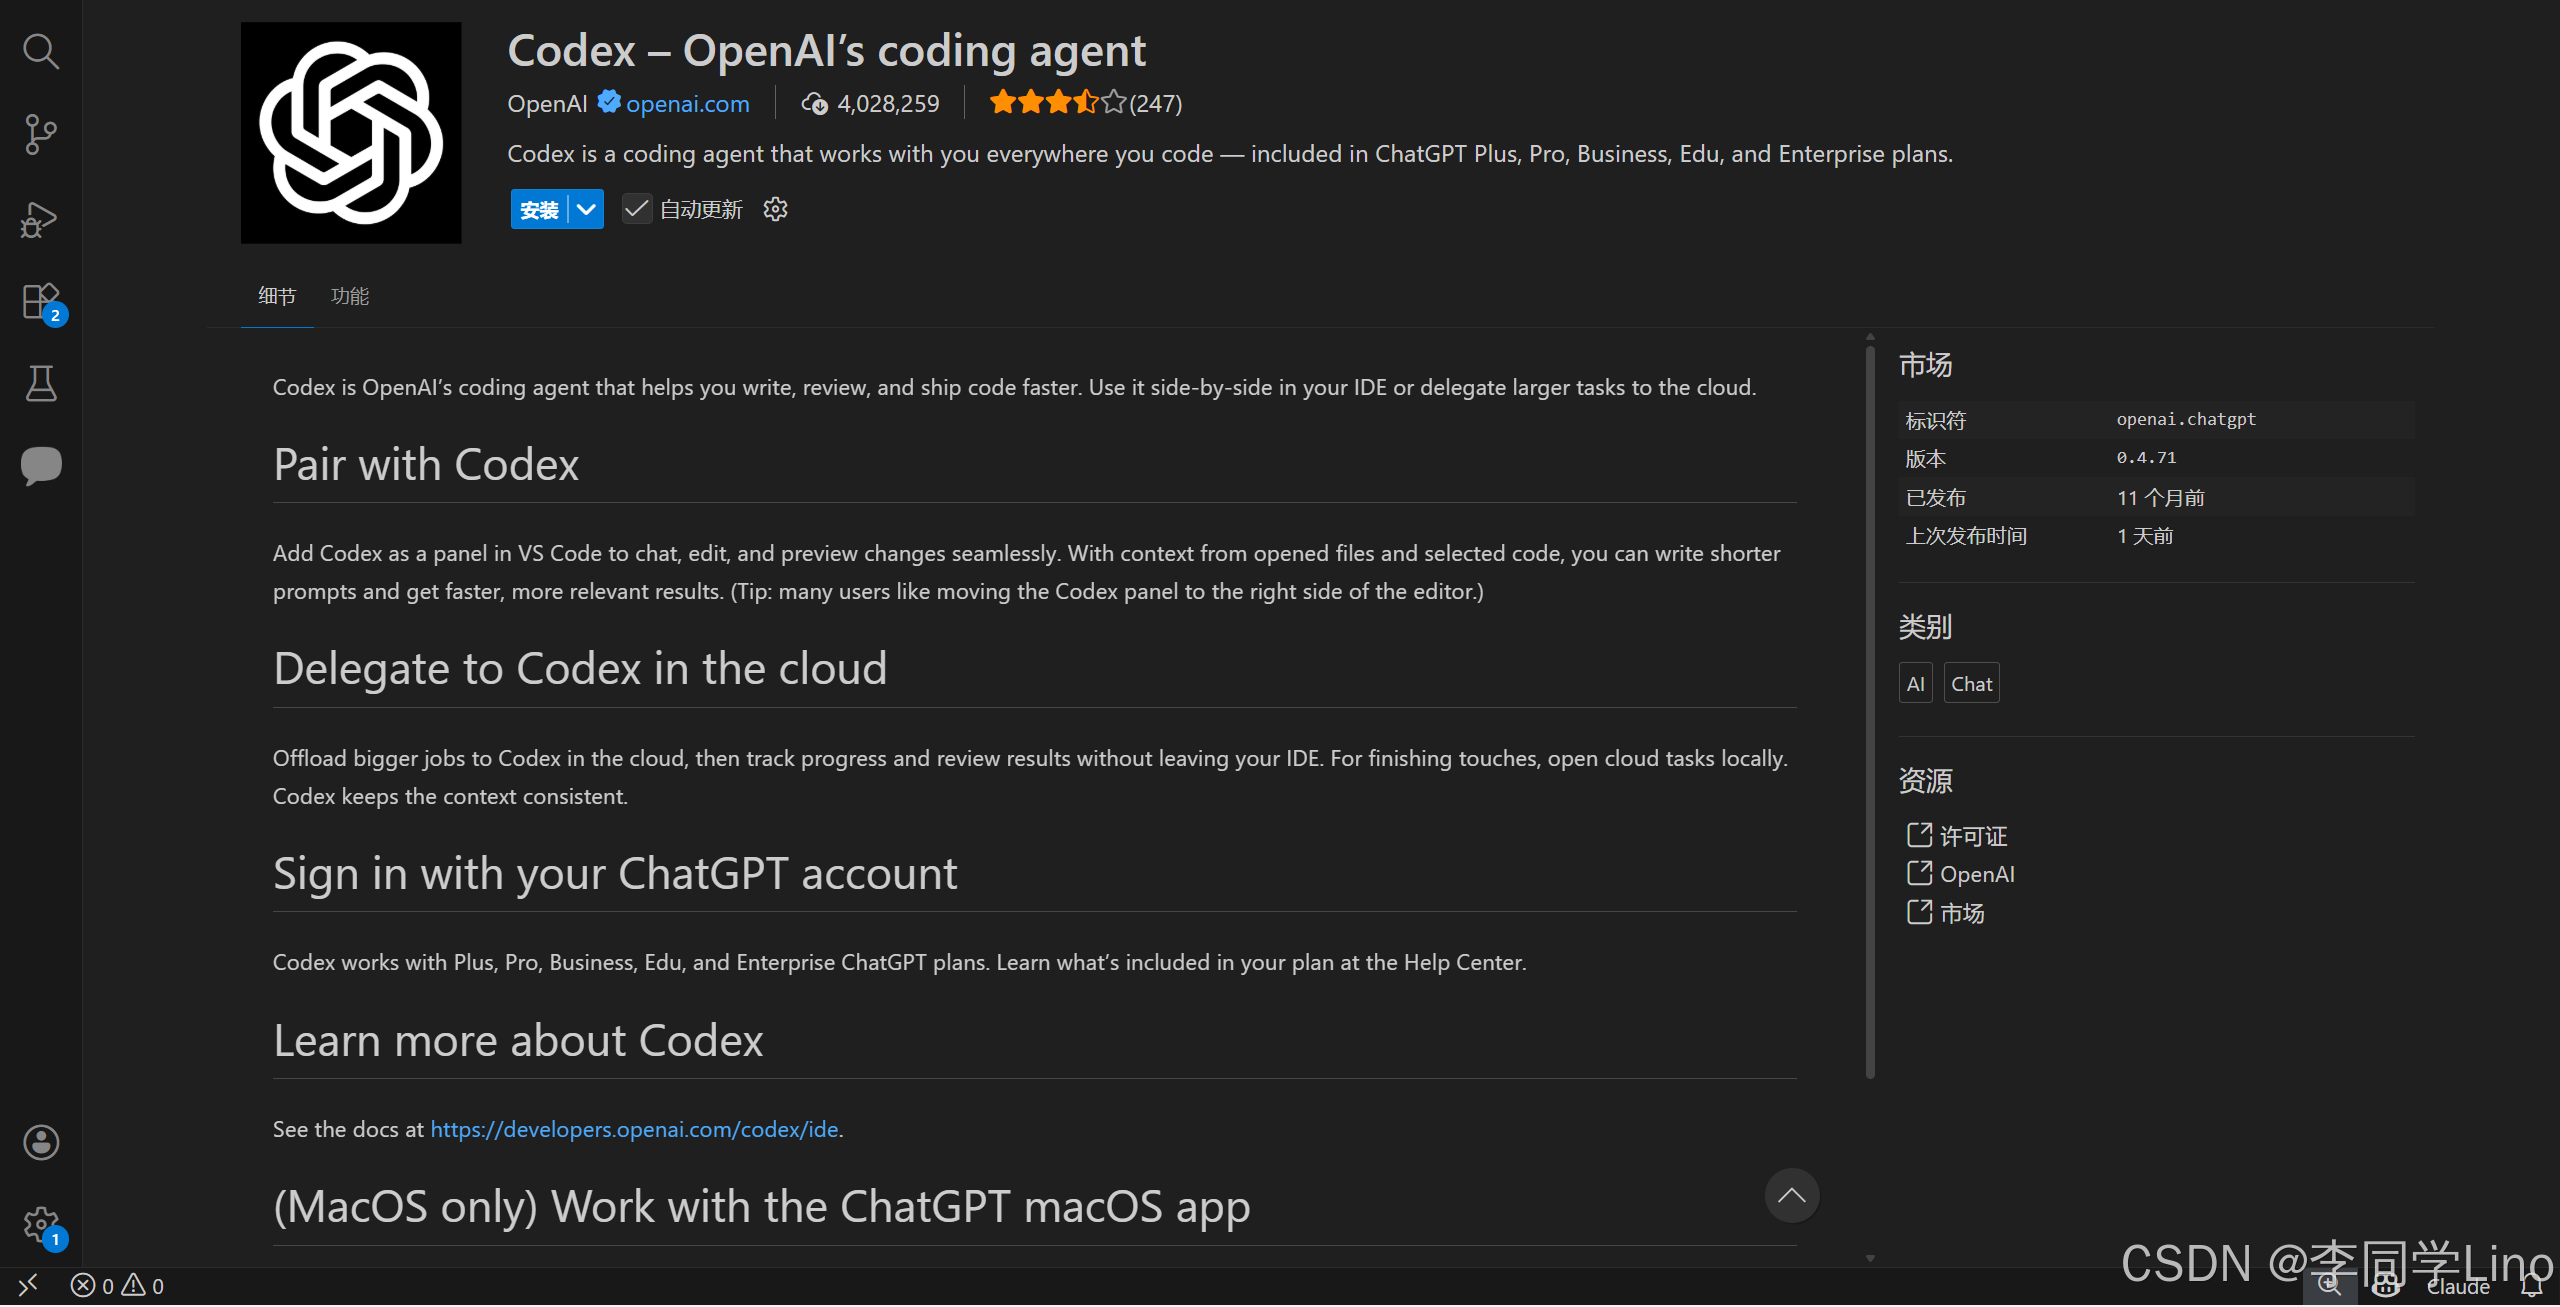Open Extensions view with badge 2
The width and height of the screenshot is (2560, 1307).
[x=40, y=301]
